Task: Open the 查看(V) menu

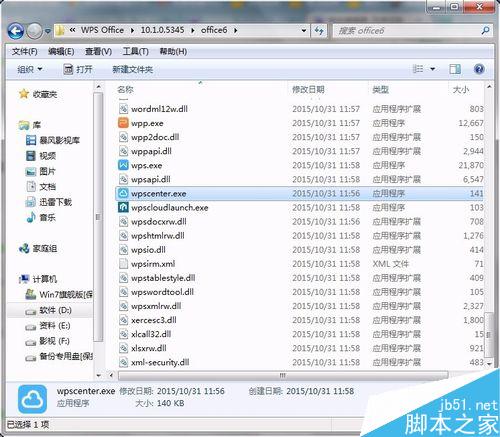Action: [98, 51]
